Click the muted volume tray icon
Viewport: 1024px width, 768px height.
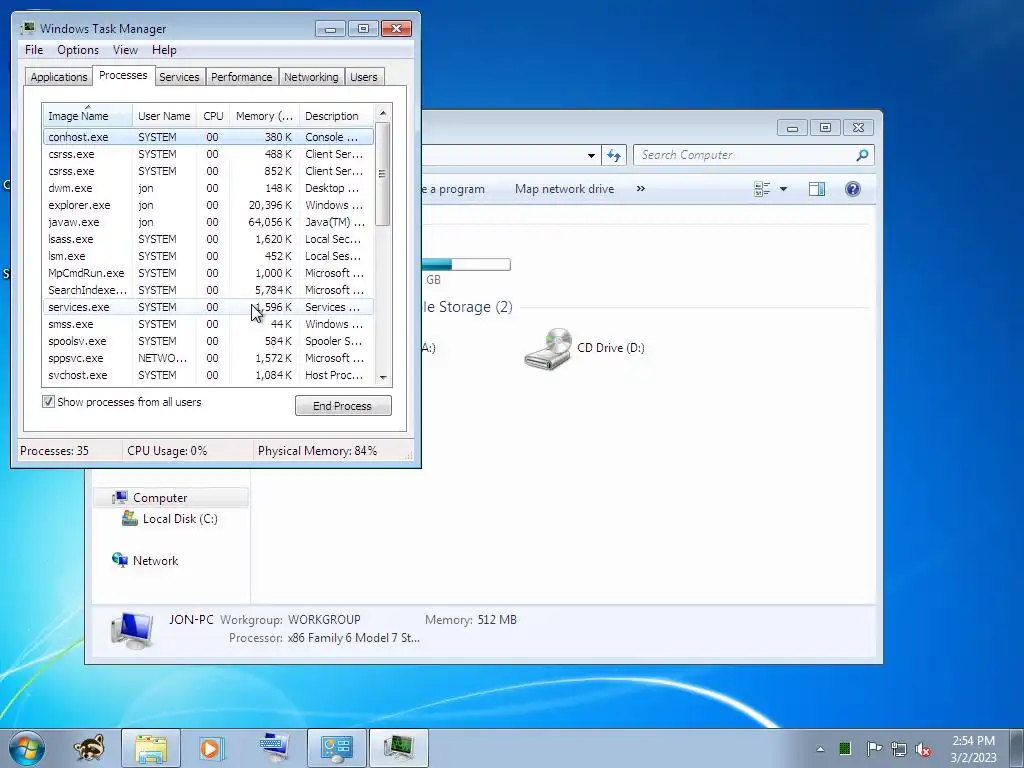(923, 749)
